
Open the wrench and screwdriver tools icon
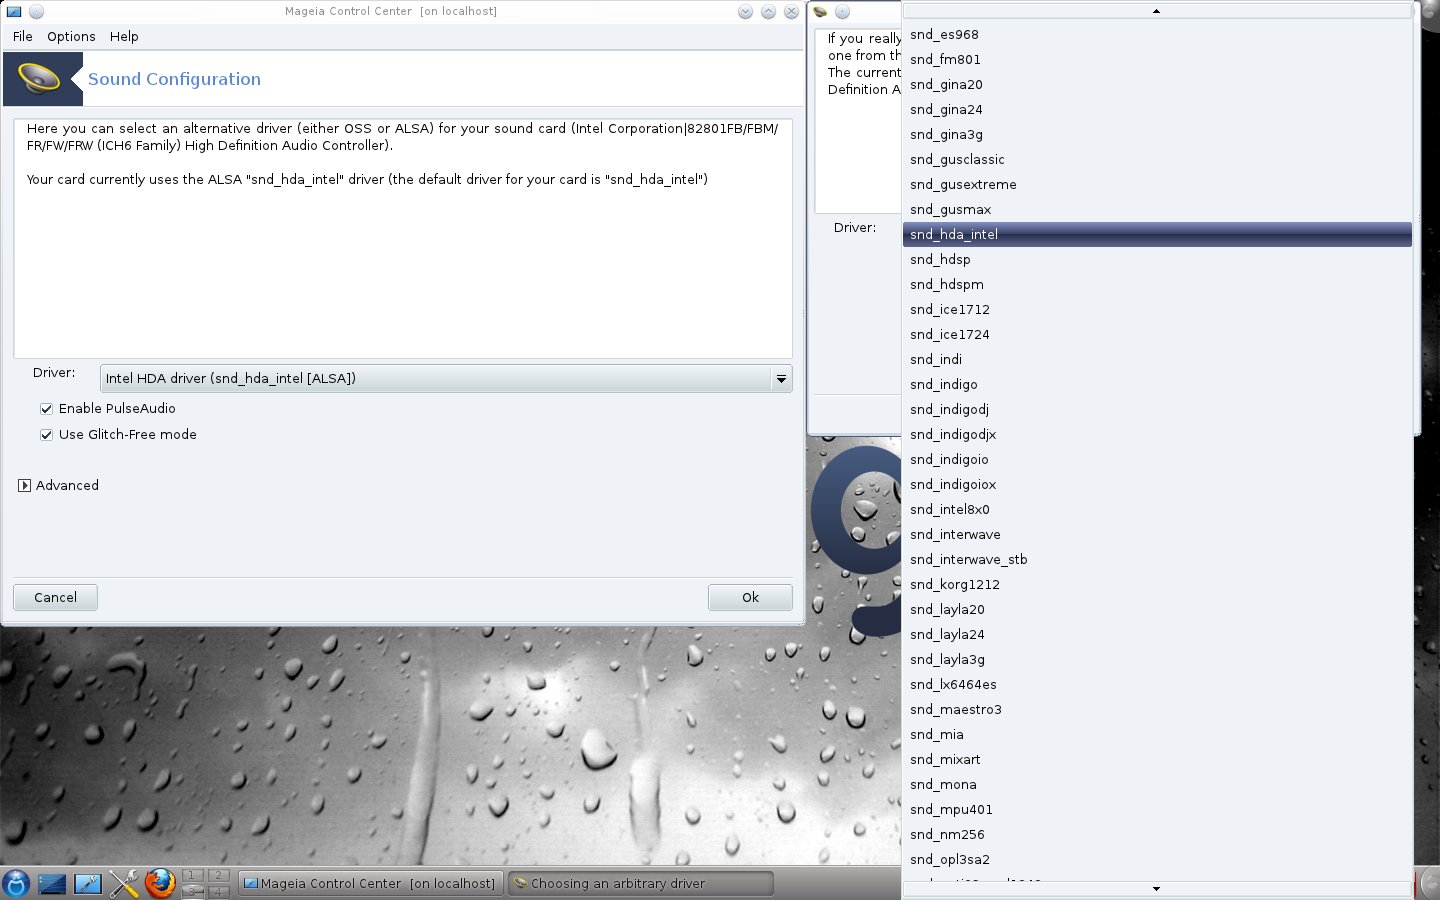124,884
